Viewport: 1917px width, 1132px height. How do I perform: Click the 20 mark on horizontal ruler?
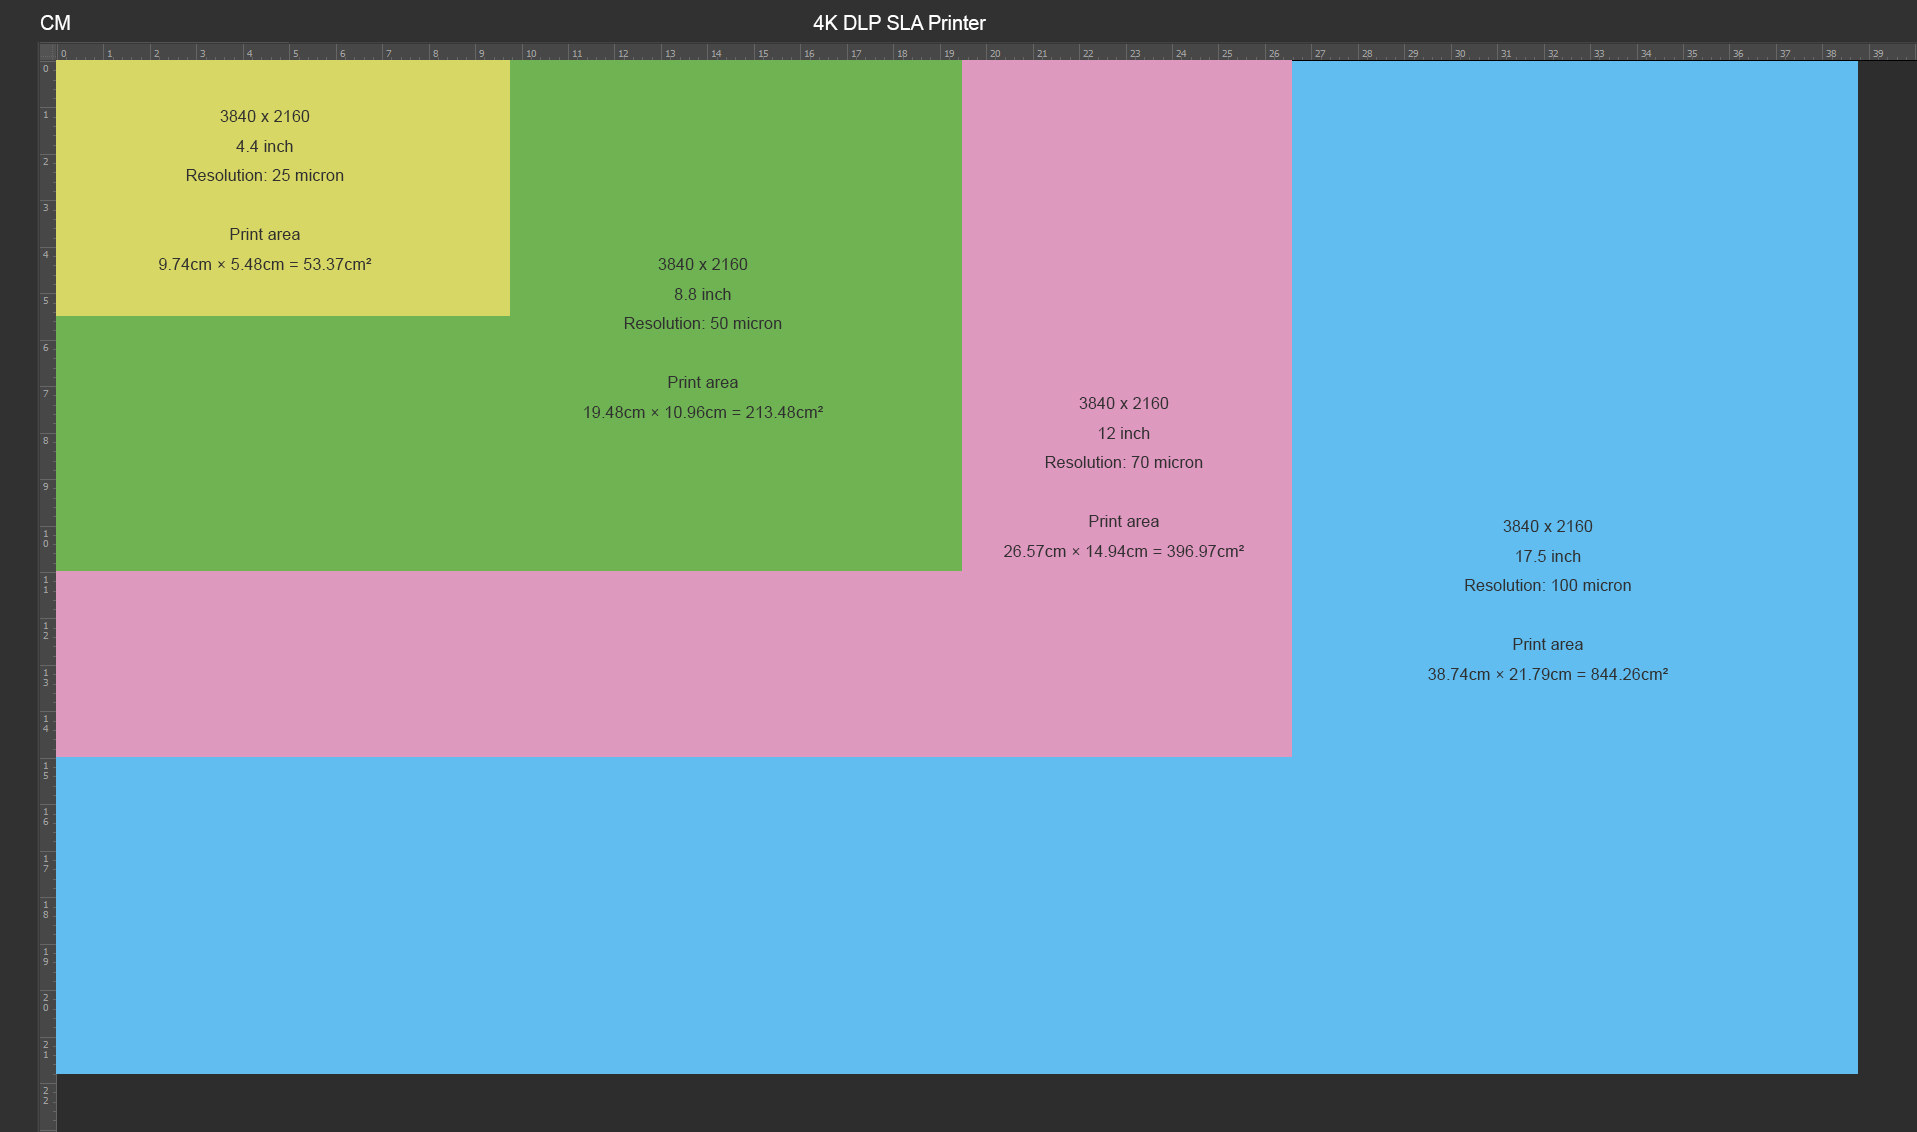[994, 53]
